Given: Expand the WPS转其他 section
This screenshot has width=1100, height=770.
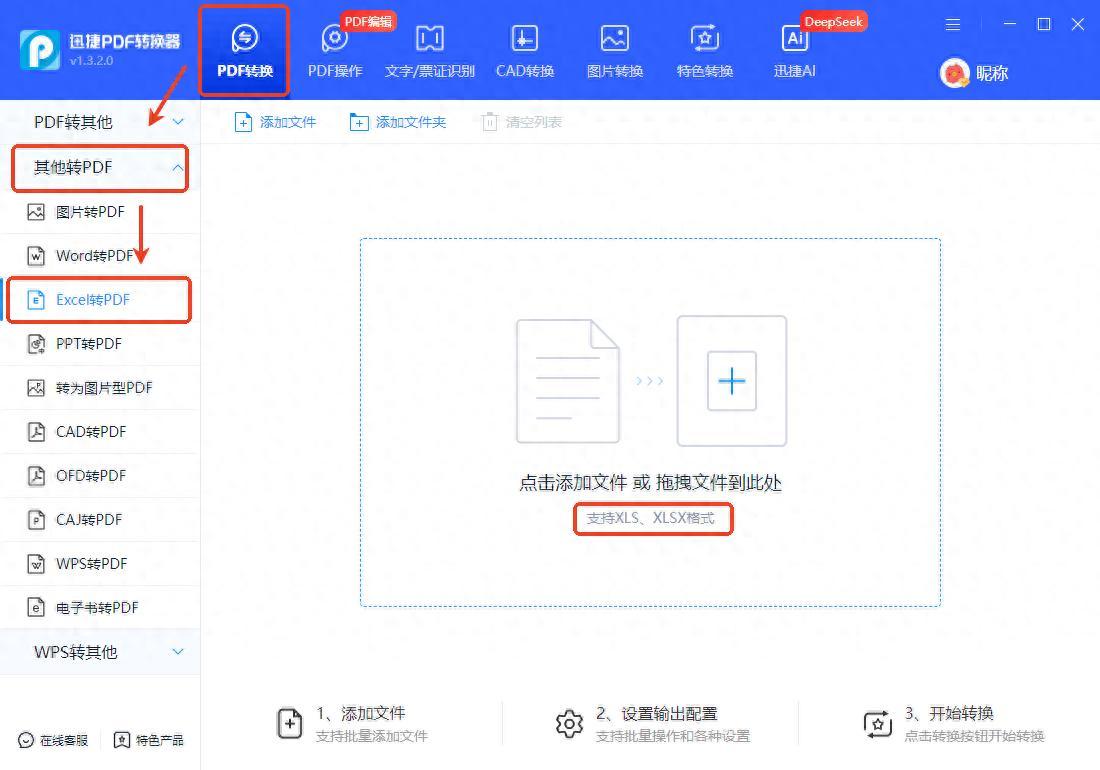Looking at the screenshot, I should point(178,652).
